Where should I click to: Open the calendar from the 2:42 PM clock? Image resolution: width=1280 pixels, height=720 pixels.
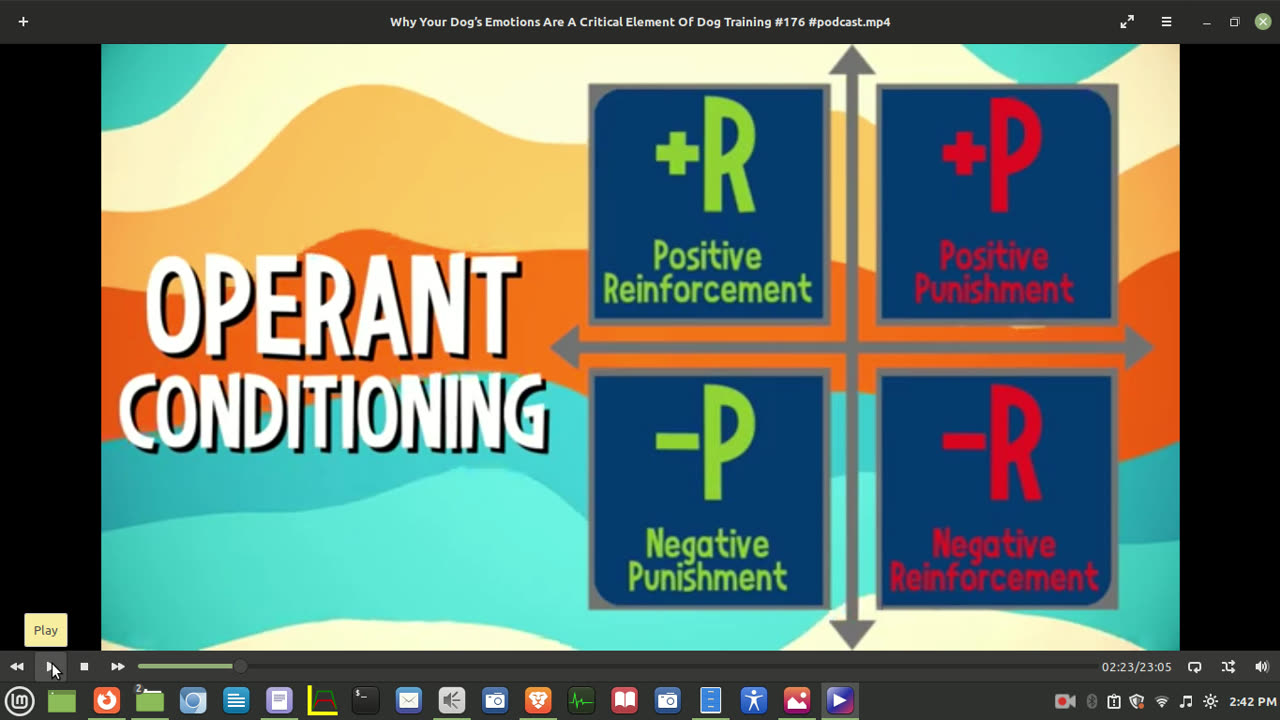1252,702
